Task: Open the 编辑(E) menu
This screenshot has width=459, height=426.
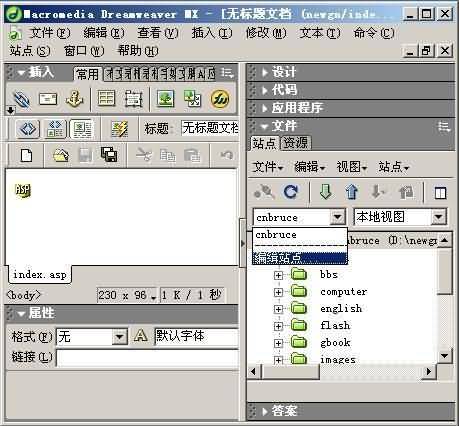Action: point(104,33)
